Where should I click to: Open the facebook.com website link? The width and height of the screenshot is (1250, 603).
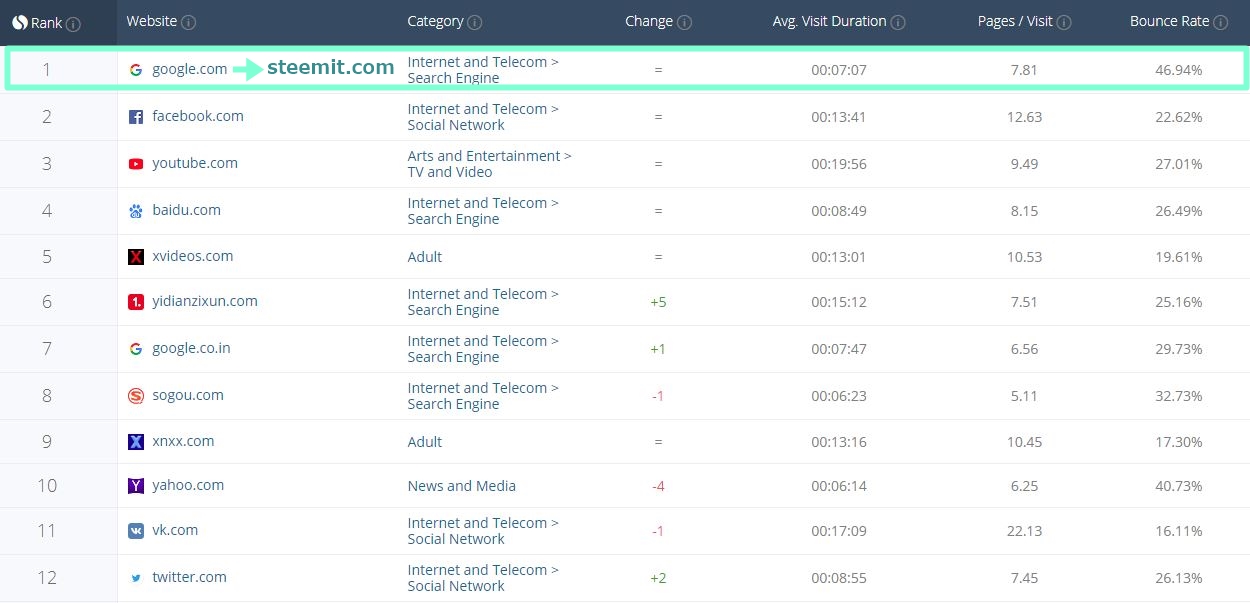coord(198,116)
